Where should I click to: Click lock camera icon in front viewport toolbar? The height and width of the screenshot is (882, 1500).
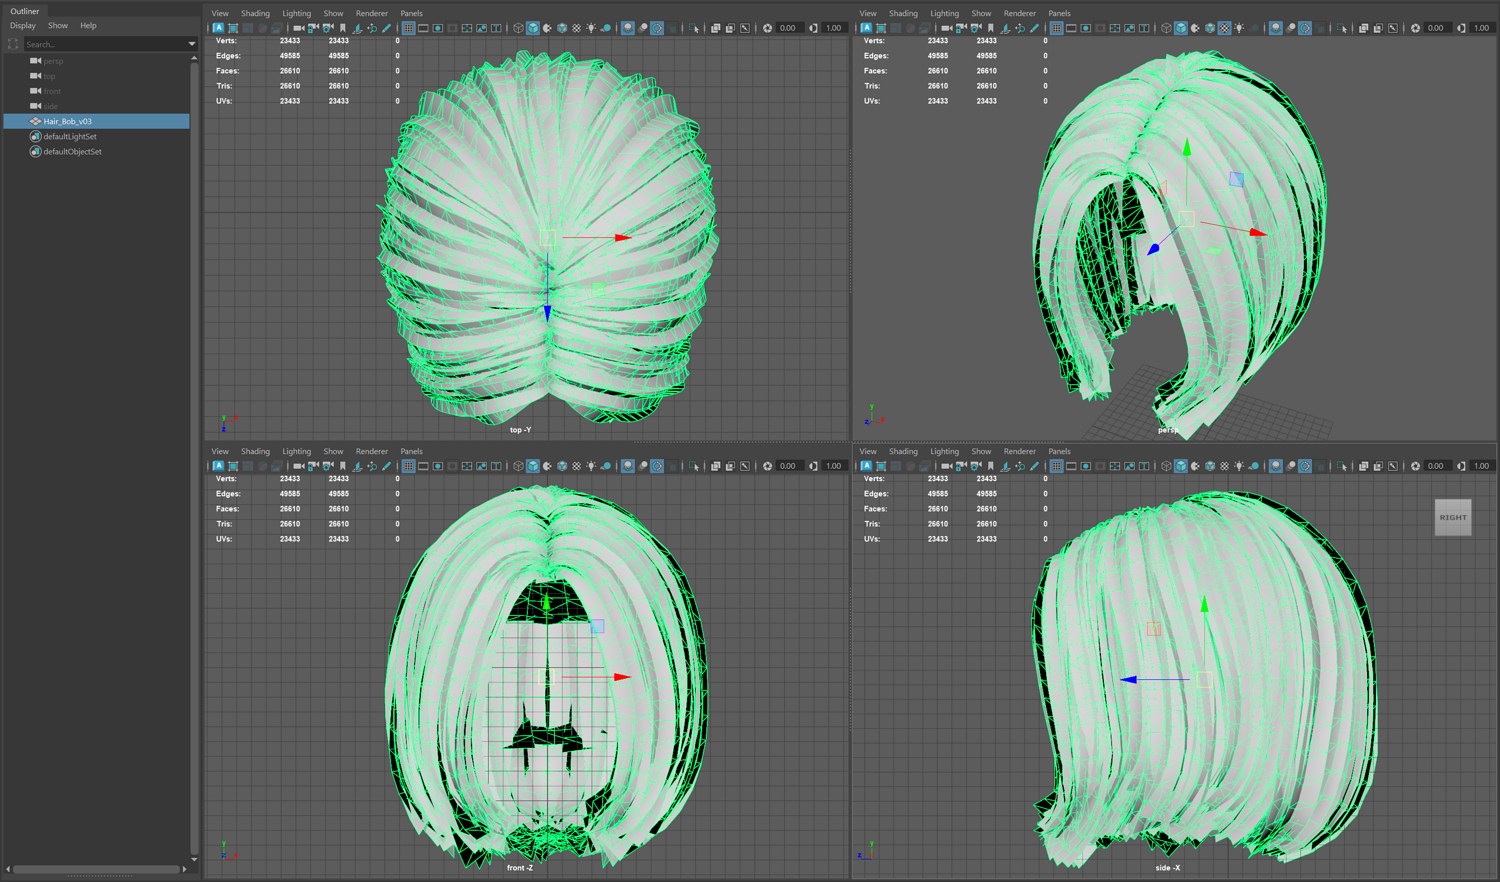click(x=313, y=466)
